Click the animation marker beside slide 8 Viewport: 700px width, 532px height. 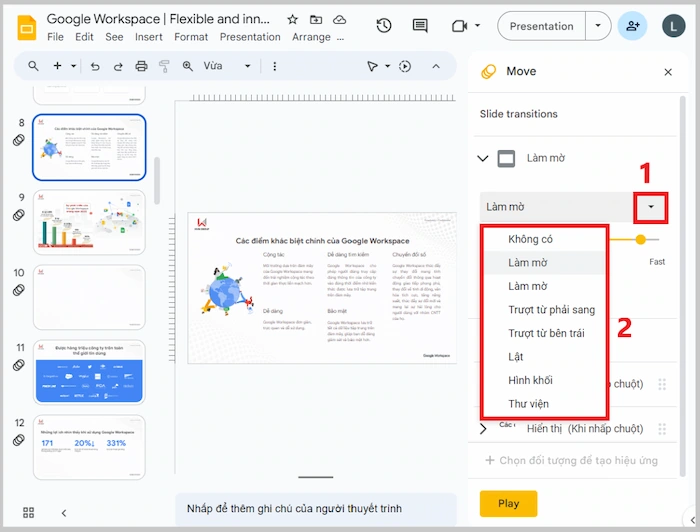point(18,140)
